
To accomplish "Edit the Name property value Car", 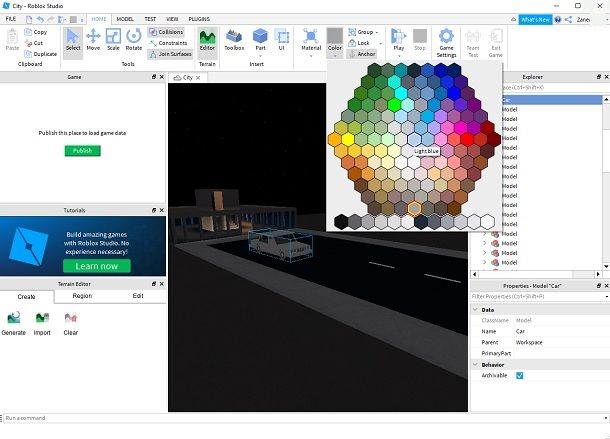I will pos(560,331).
